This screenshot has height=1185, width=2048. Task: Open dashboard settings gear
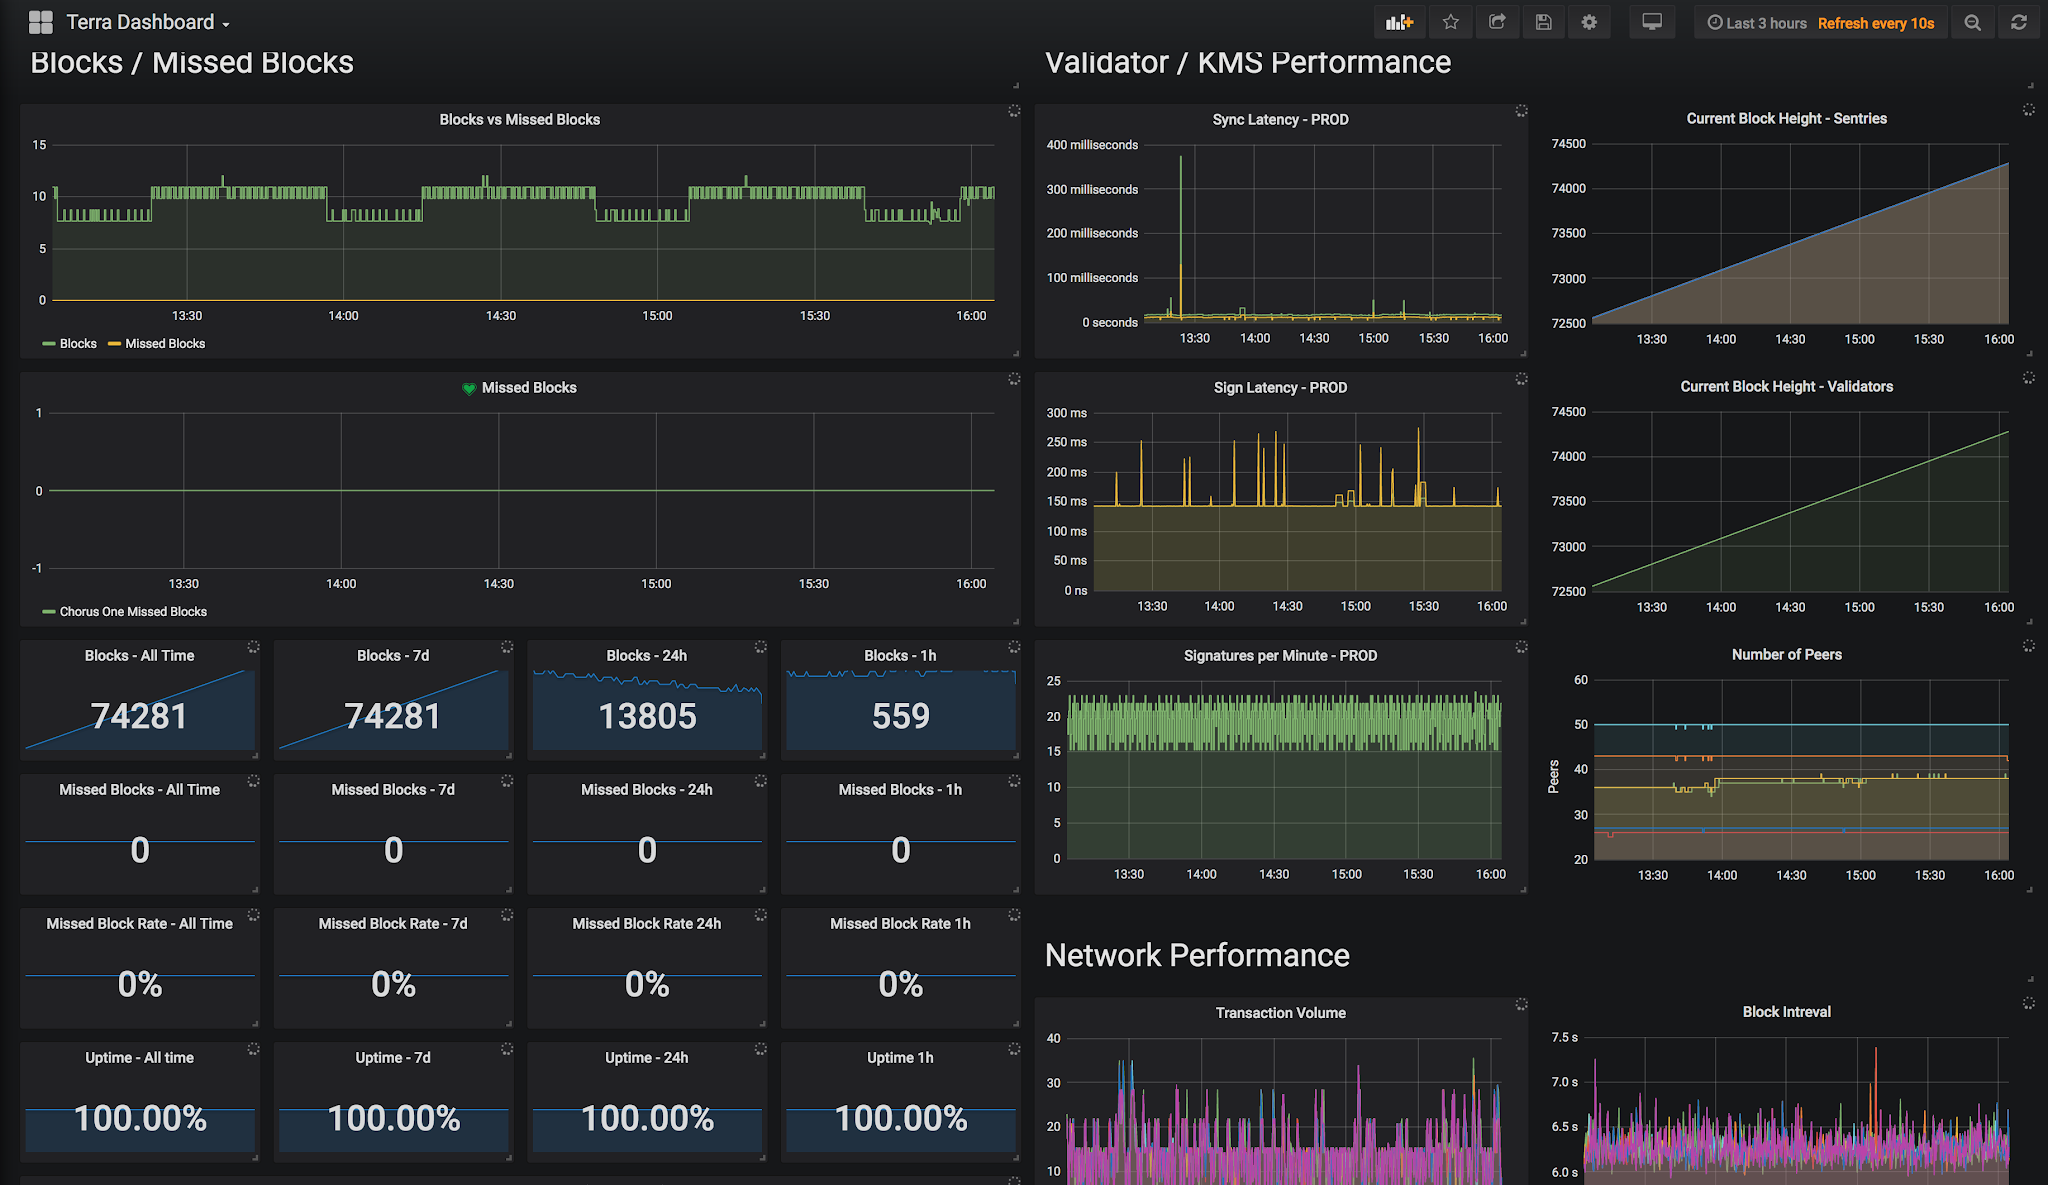click(x=1589, y=22)
